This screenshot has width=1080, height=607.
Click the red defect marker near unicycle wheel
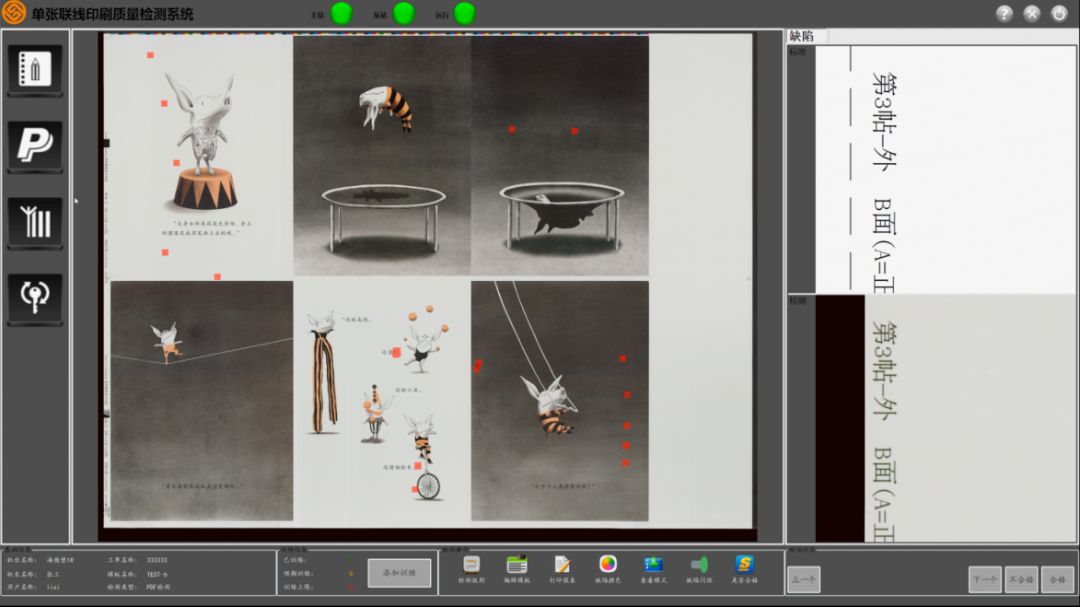(x=415, y=489)
